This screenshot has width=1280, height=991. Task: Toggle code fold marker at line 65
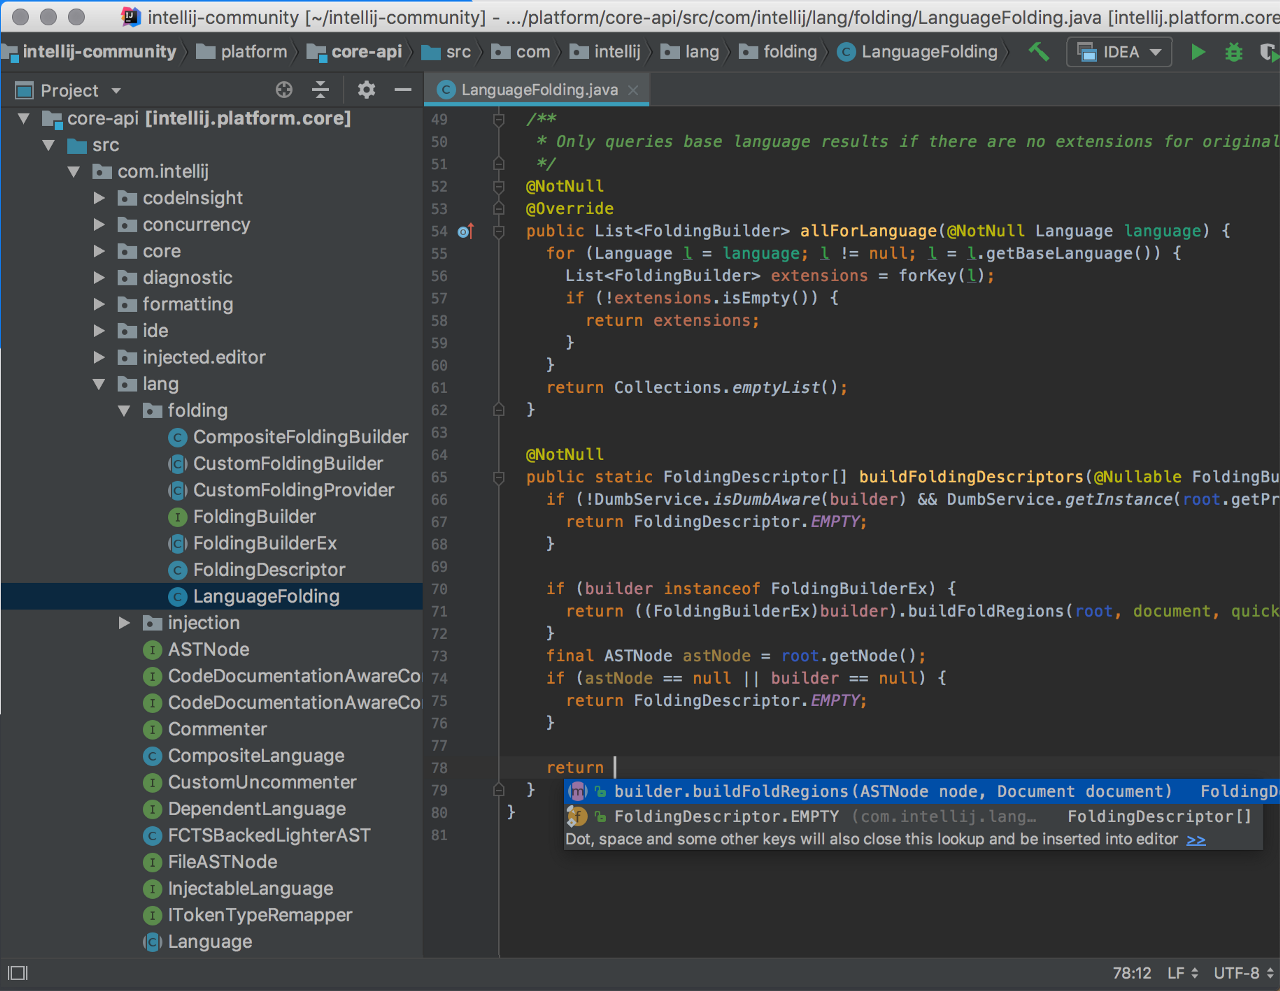tap(498, 477)
